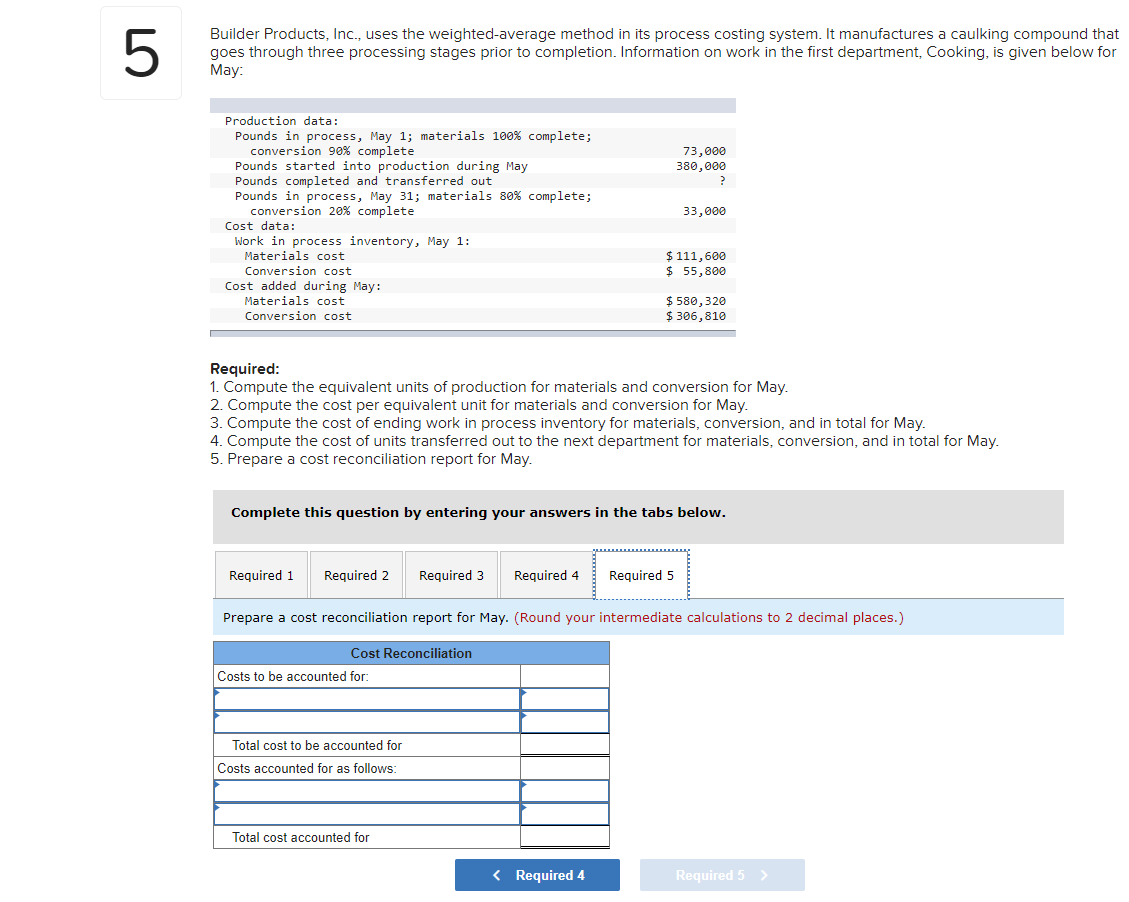Click the Required 5 forward navigation button
Image resolution: width=1129 pixels, height=902 pixels.
point(722,874)
